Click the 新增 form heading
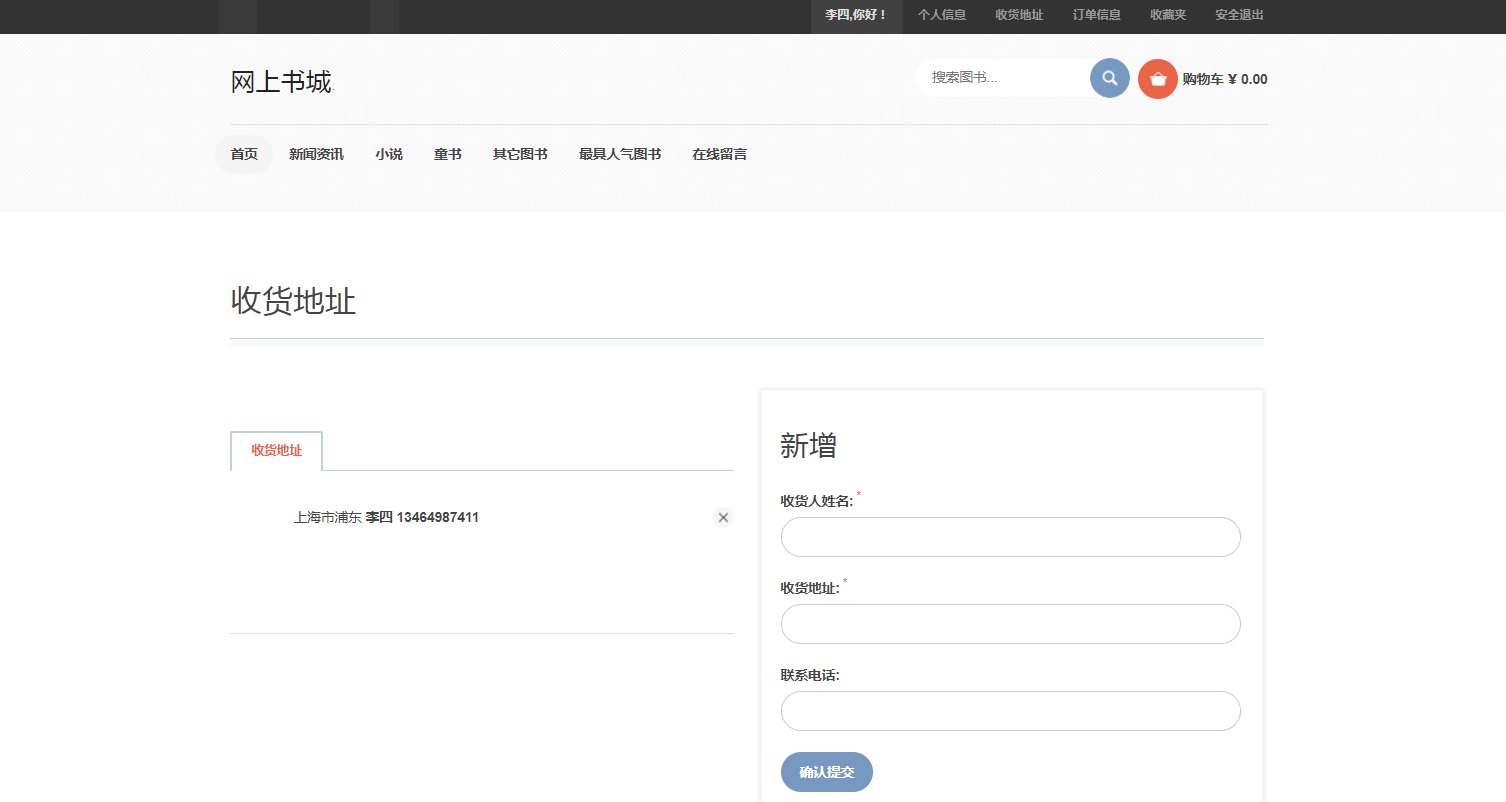 point(808,445)
